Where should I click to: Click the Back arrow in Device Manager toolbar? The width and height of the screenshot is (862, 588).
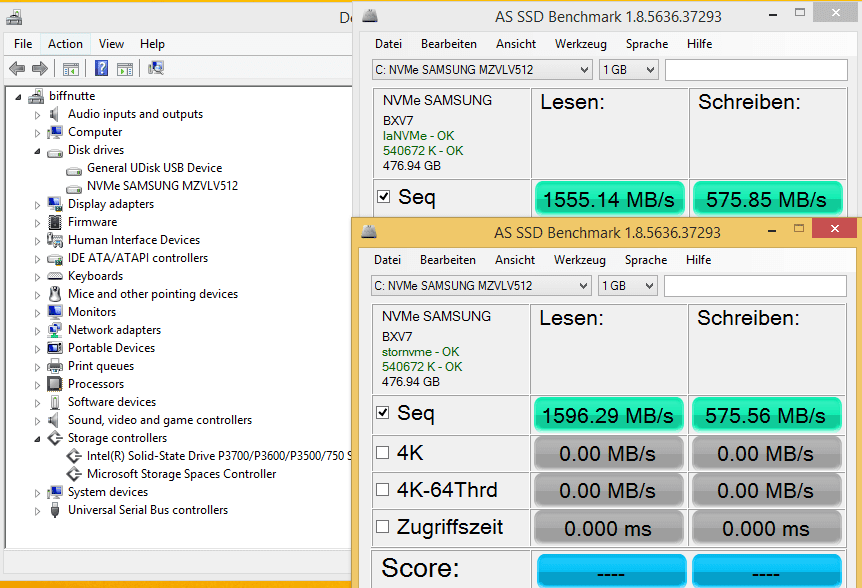[17, 69]
